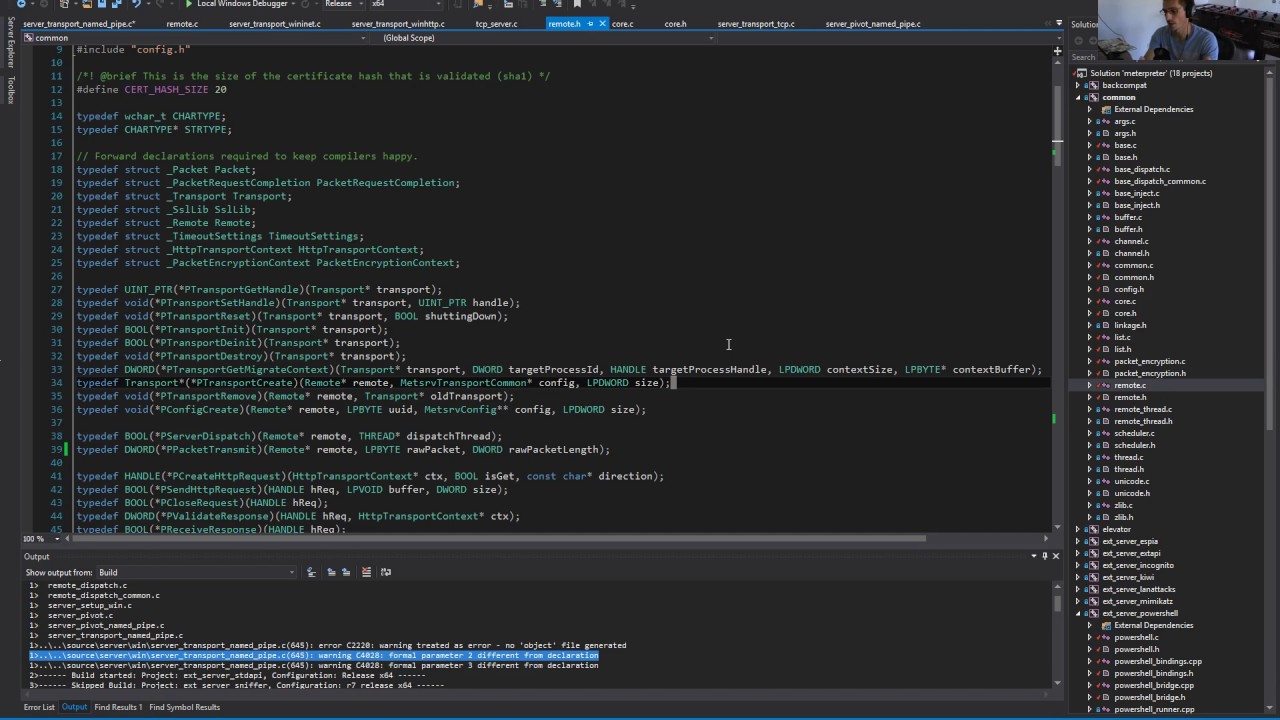This screenshot has width=1280, height=720.
Task: Switch to server_transport_winhttp.c tab
Action: [398, 23]
